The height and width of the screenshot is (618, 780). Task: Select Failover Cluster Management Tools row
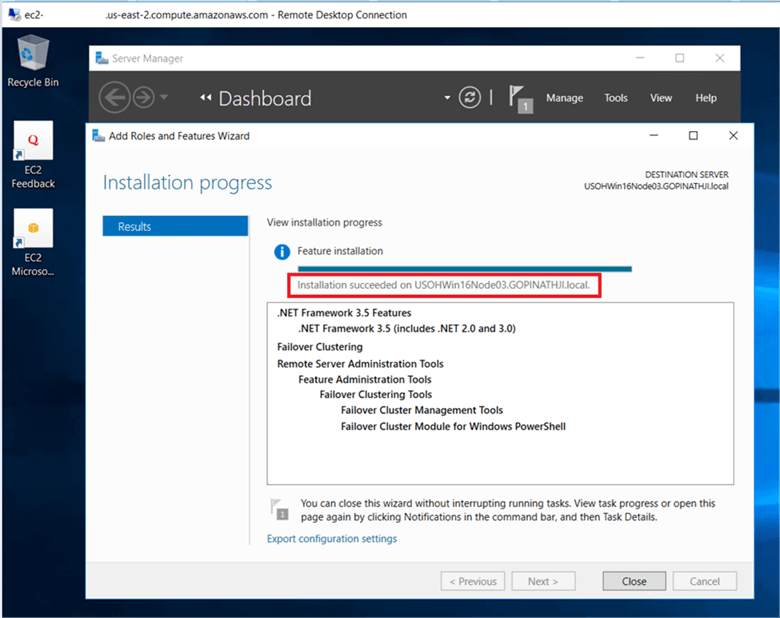point(422,410)
